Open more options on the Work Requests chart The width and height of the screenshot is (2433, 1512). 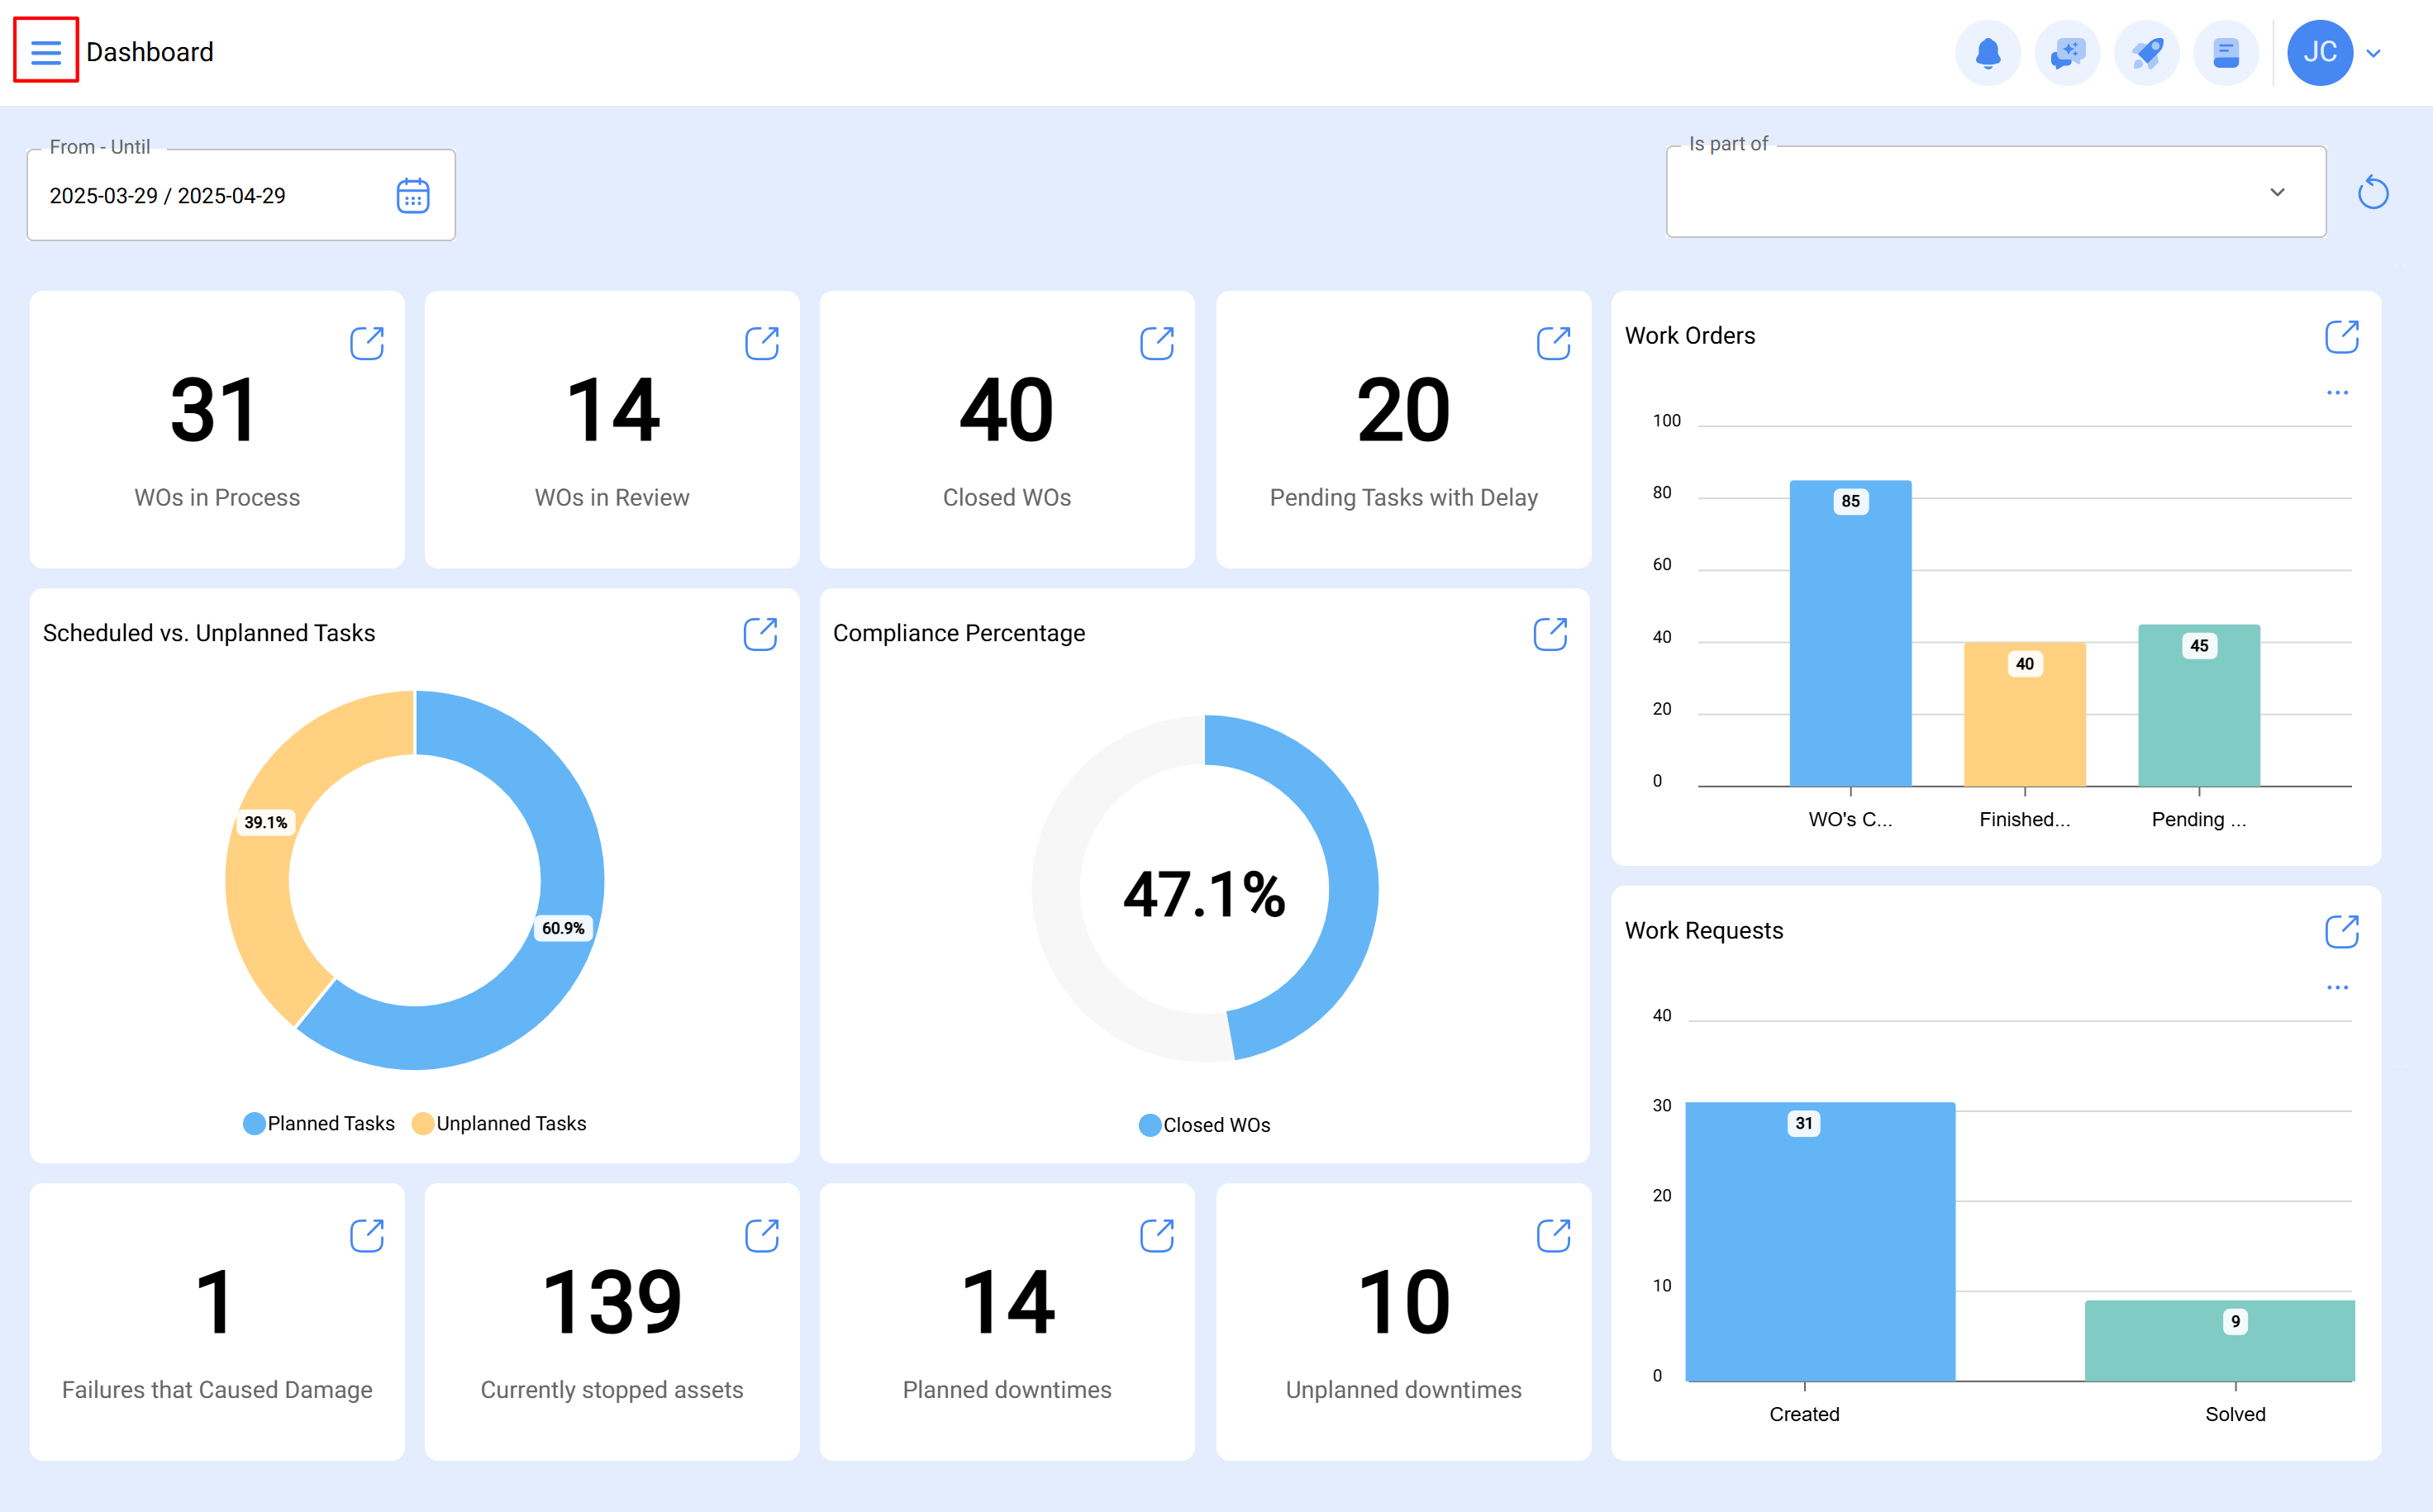tap(2337, 987)
